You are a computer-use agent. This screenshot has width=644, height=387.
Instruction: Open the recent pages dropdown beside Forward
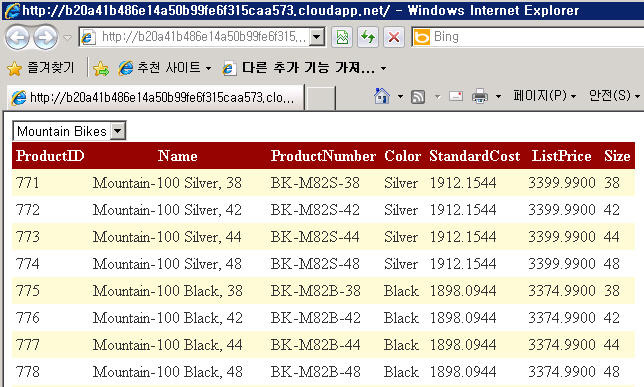click(x=67, y=37)
